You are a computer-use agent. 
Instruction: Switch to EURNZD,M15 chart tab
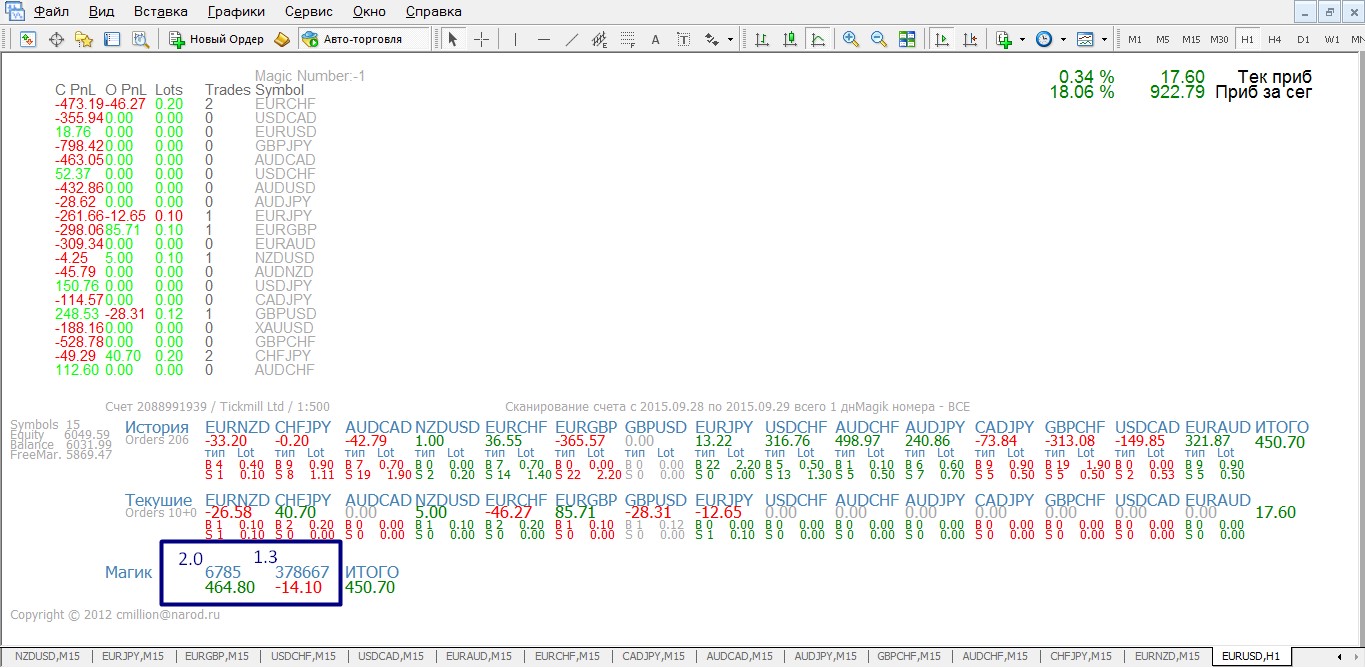(x=1167, y=656)
